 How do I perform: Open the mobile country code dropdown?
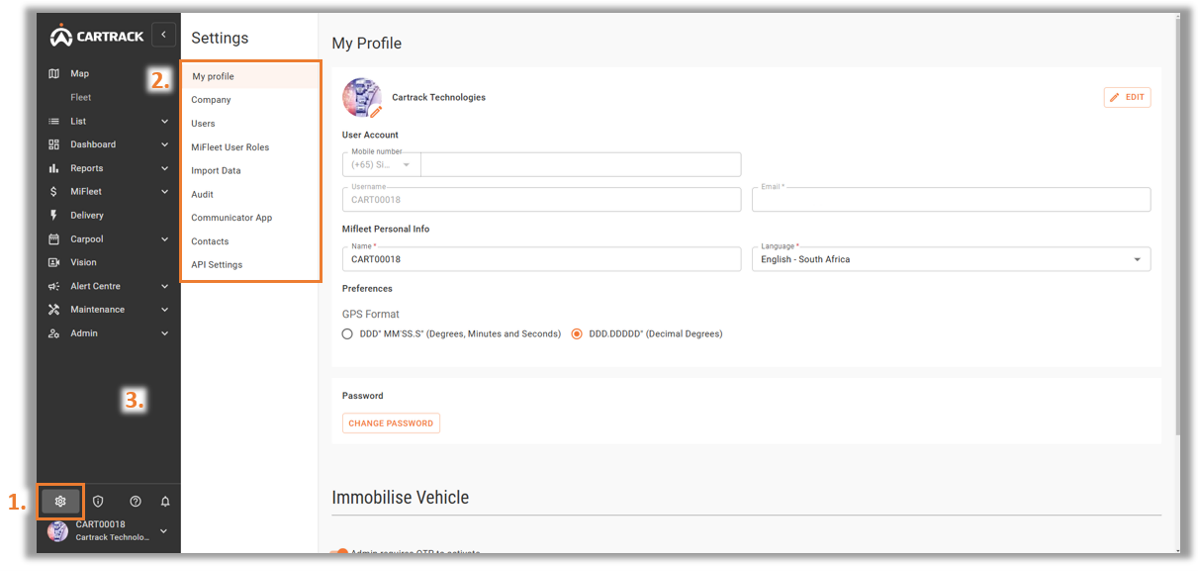click(x=381, y=164)
